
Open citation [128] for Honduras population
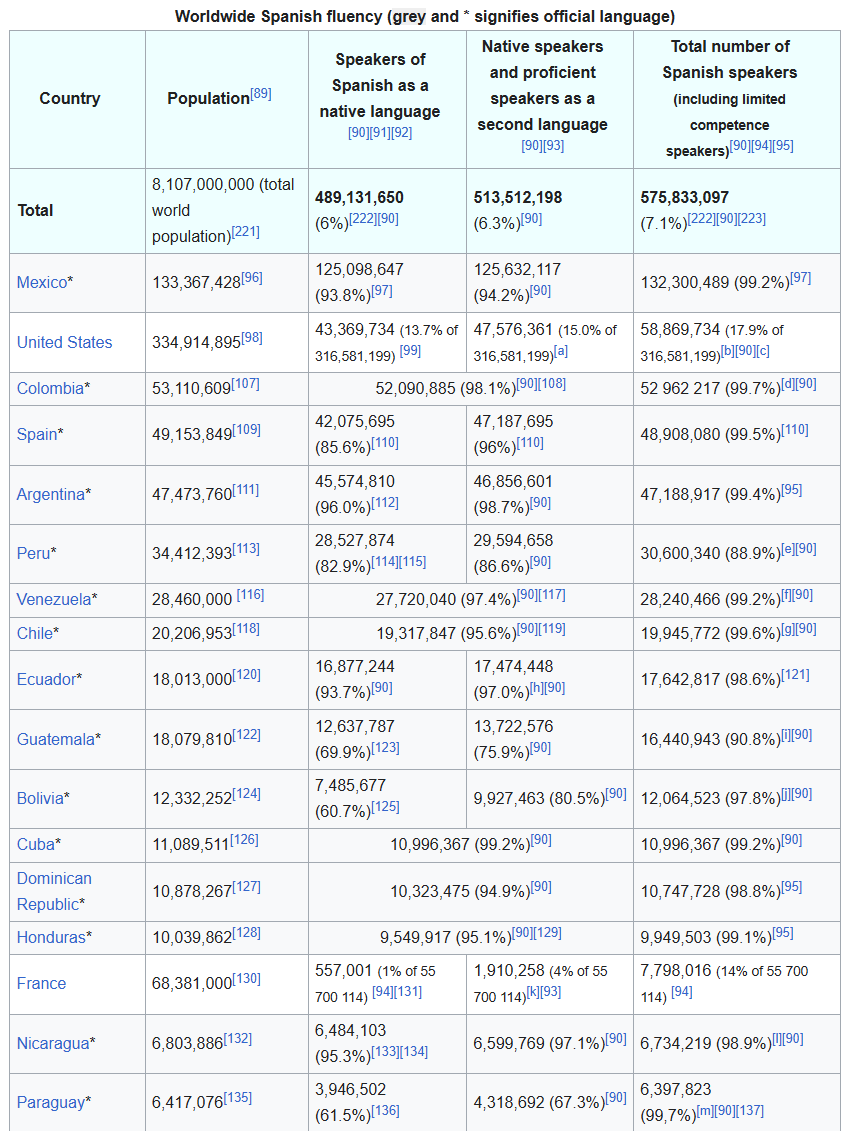pos(247,933)
